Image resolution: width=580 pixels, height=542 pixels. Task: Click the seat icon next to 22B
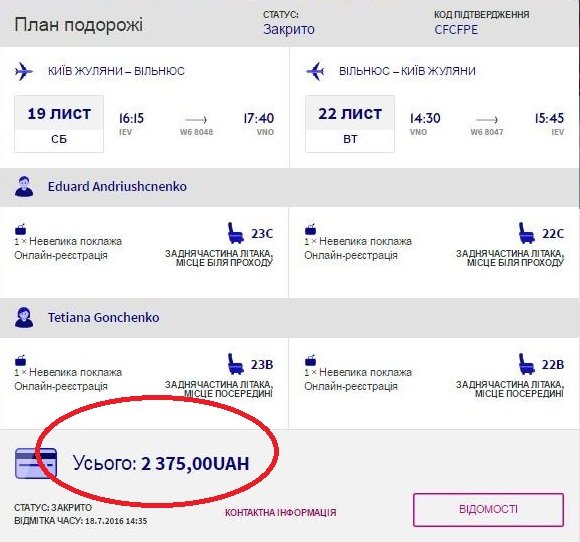pyautogui.click(x=526, y=364)
